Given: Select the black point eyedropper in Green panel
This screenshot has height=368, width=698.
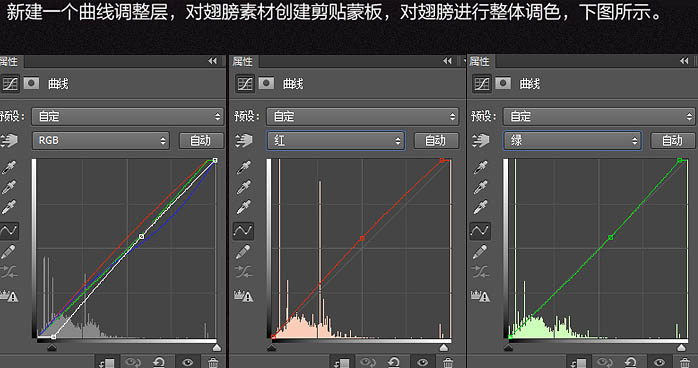Looking at the screenshot, I should (x=480, y=167).
